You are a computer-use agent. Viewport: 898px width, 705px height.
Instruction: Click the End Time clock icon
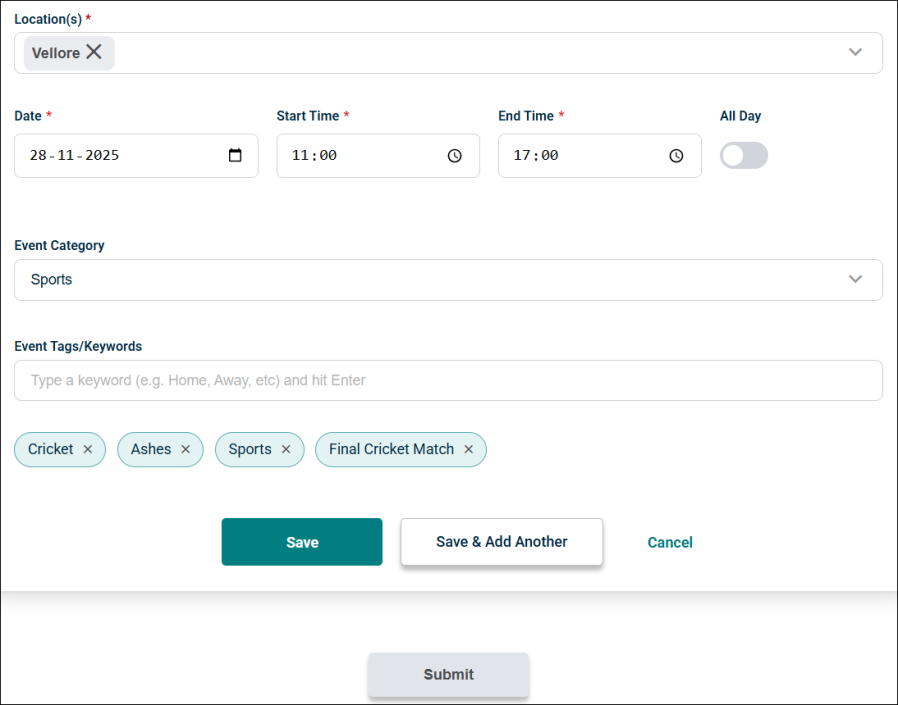click(676, 156)
